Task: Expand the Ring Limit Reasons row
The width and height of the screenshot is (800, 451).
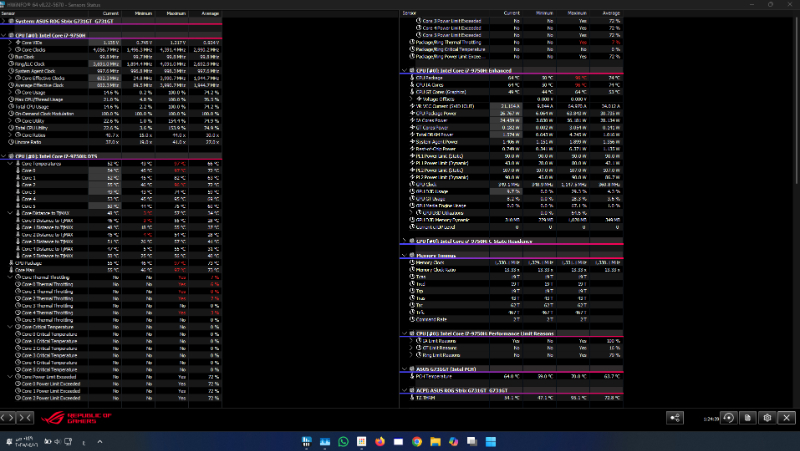Action: 411,355
